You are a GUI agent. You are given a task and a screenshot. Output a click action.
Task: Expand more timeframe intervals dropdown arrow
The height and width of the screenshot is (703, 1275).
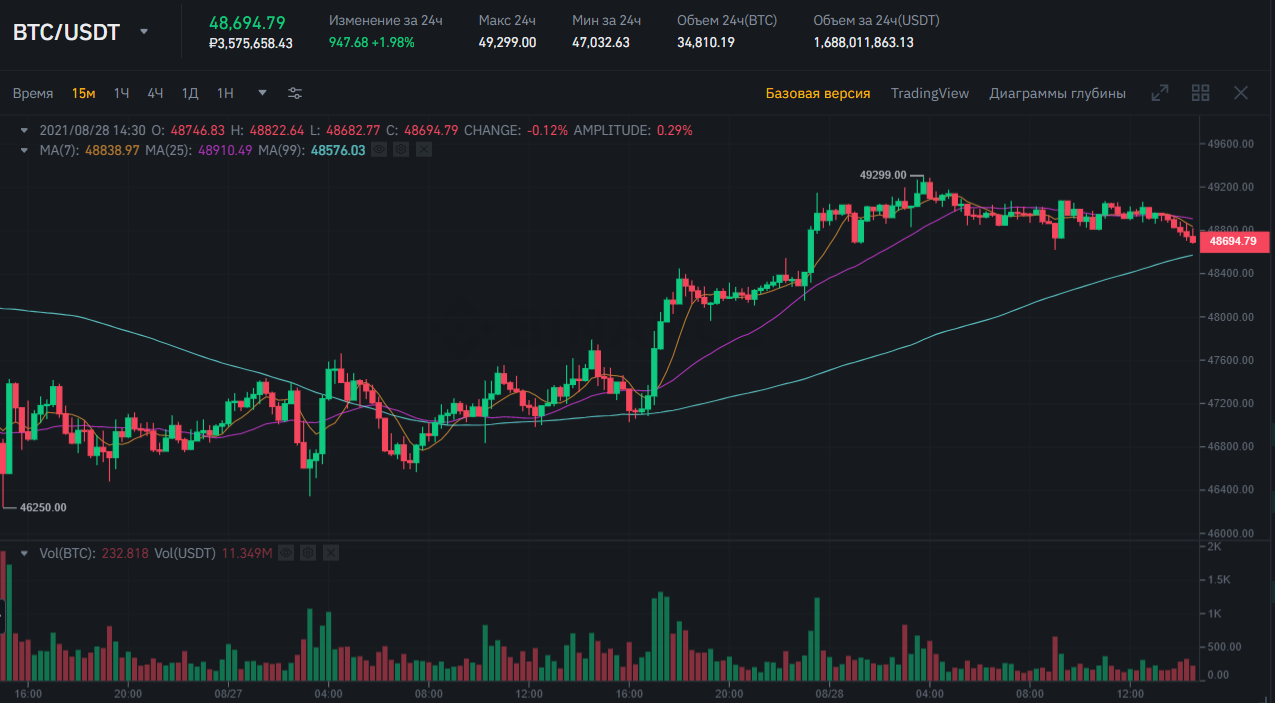pos(262,93)
